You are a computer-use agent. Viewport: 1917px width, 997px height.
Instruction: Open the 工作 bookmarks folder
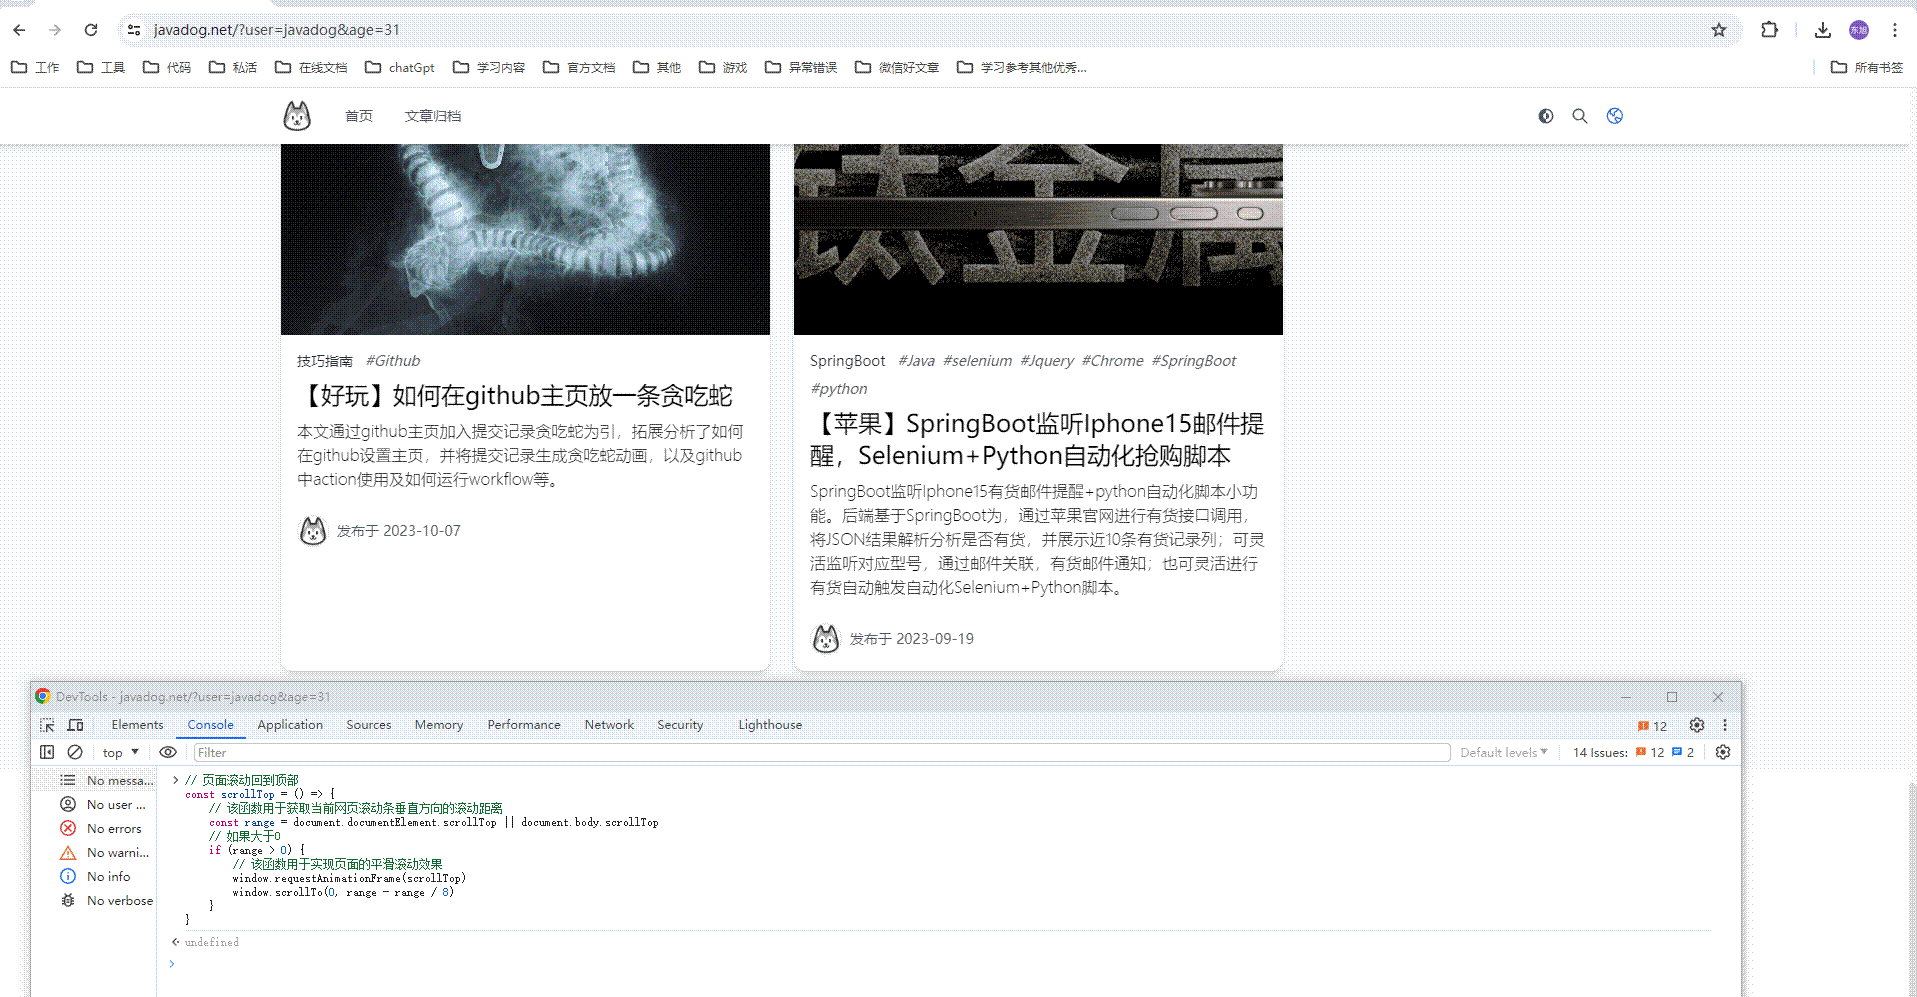[35, 67]
